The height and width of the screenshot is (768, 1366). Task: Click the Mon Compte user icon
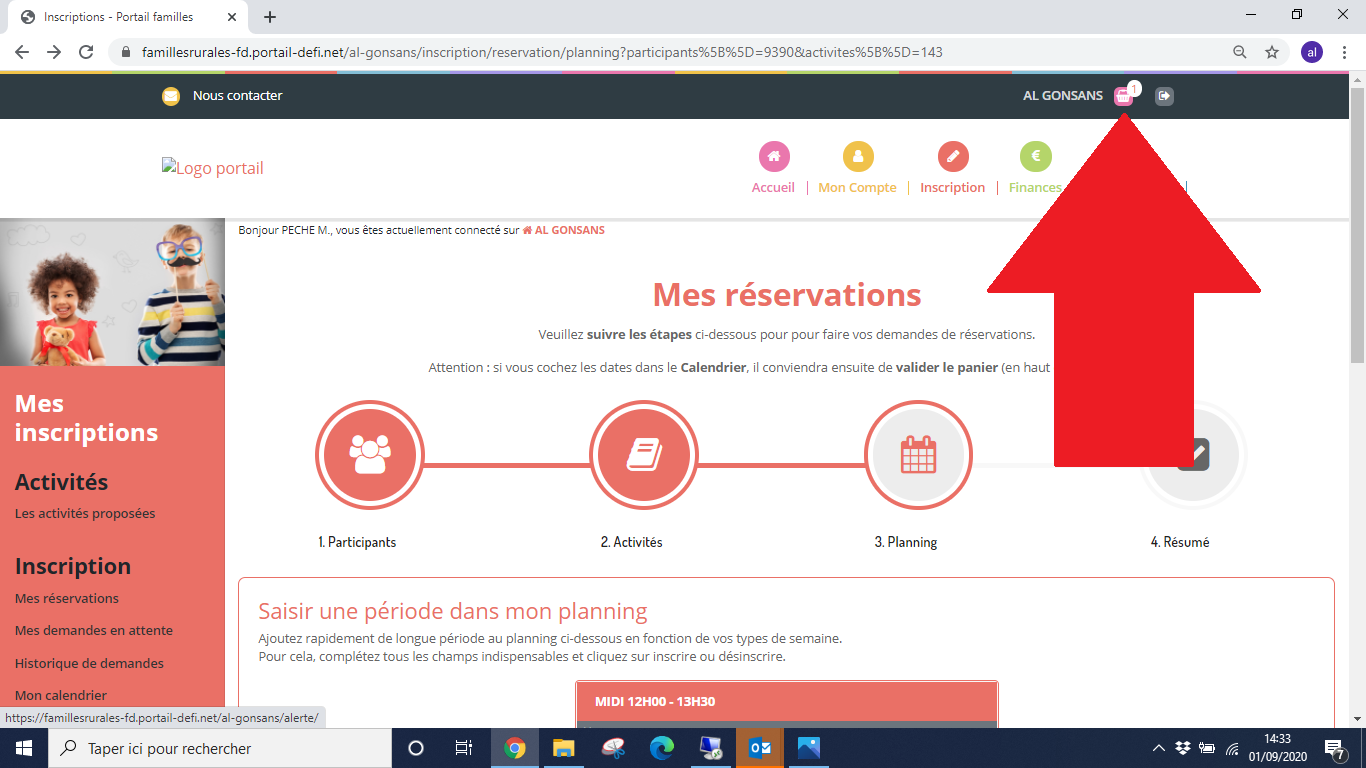858,157
